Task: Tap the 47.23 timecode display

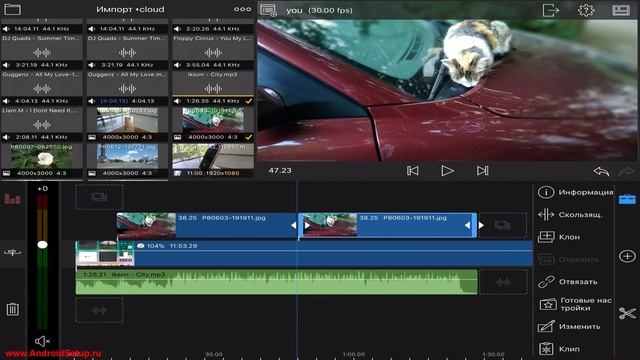Action: coord(280,171)
